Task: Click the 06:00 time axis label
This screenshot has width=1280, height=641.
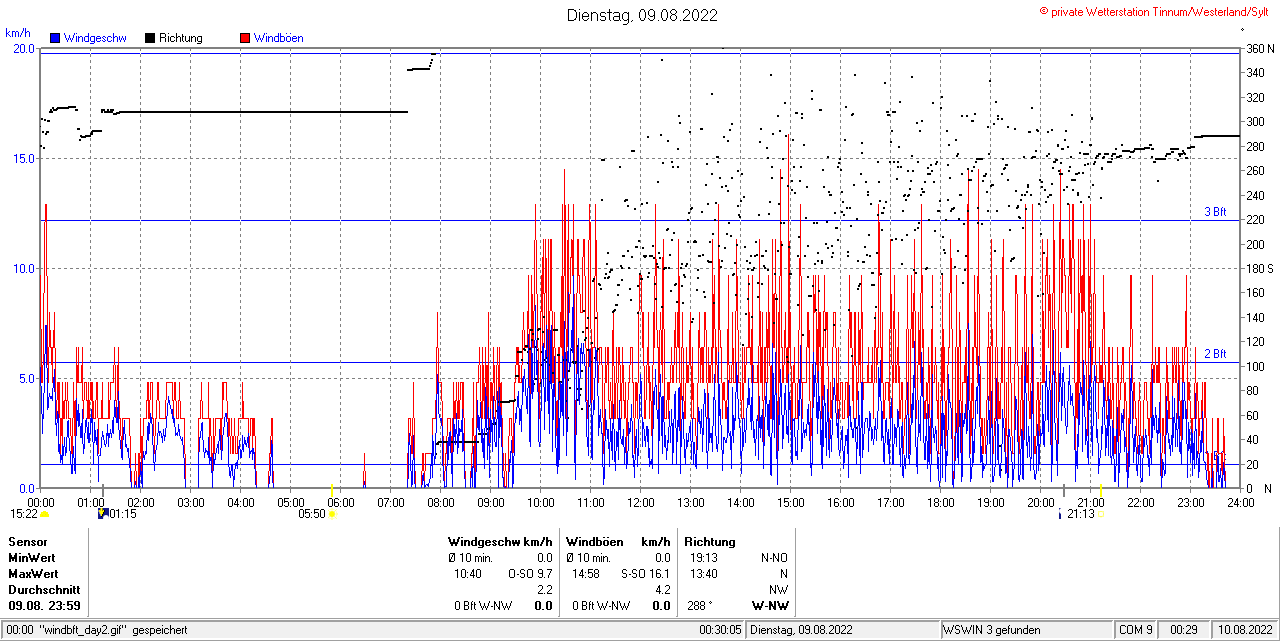Action: tap(341, 502)
